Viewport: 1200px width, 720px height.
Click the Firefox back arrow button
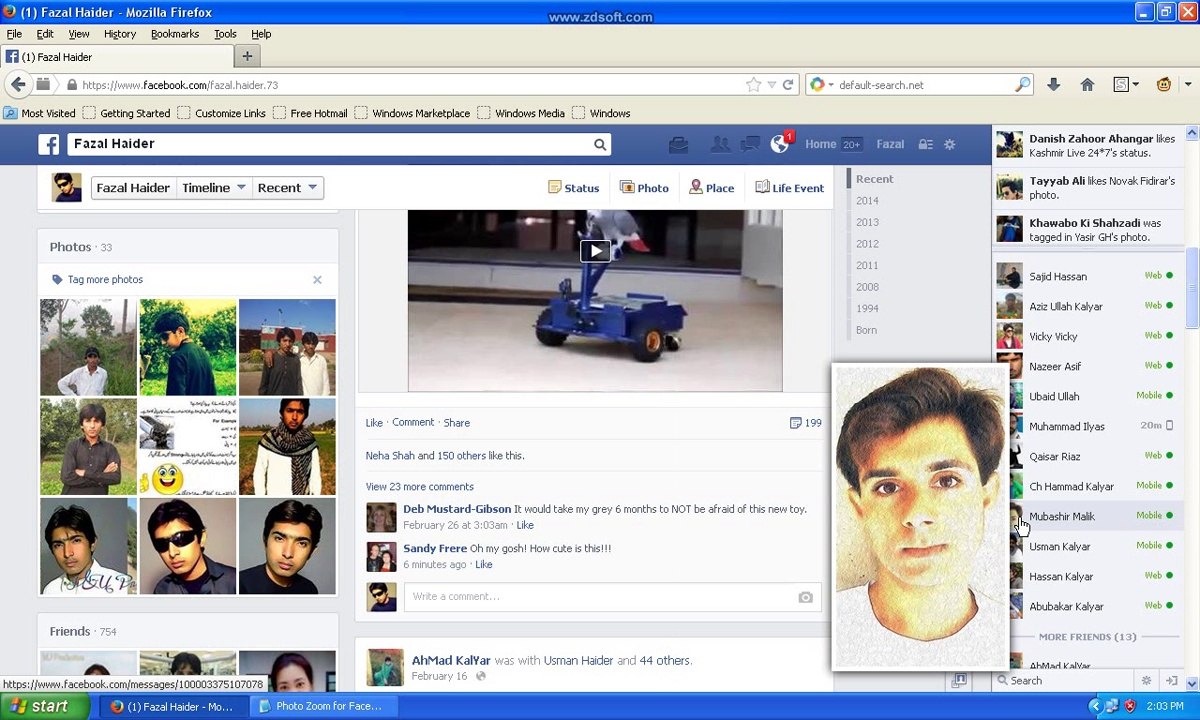point(18,85)
